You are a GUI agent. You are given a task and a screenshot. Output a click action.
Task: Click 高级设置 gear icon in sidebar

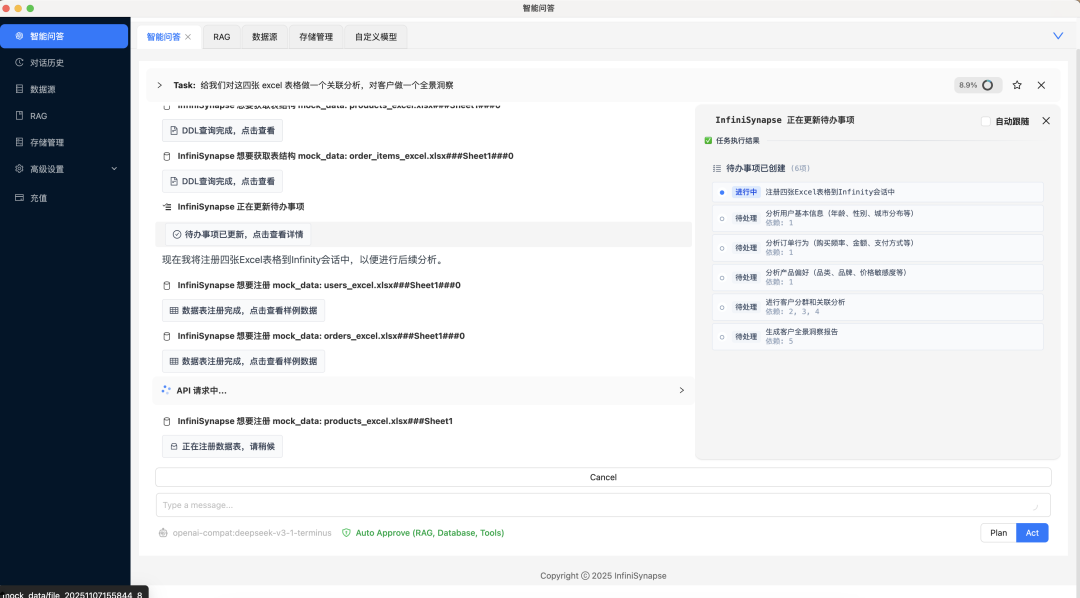point(19,168)
